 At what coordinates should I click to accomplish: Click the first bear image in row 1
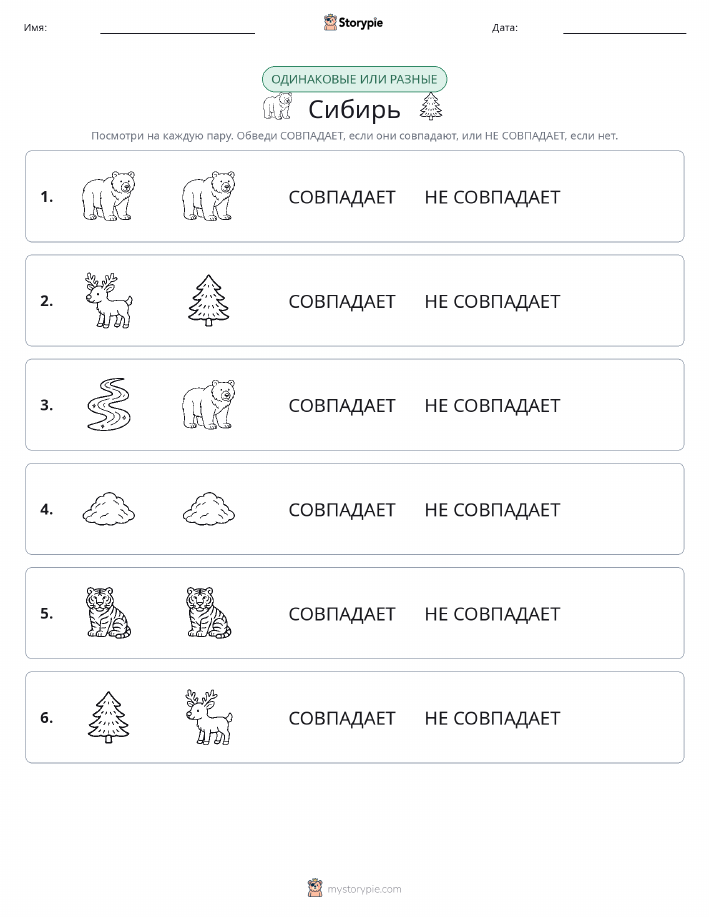(108, 196)
